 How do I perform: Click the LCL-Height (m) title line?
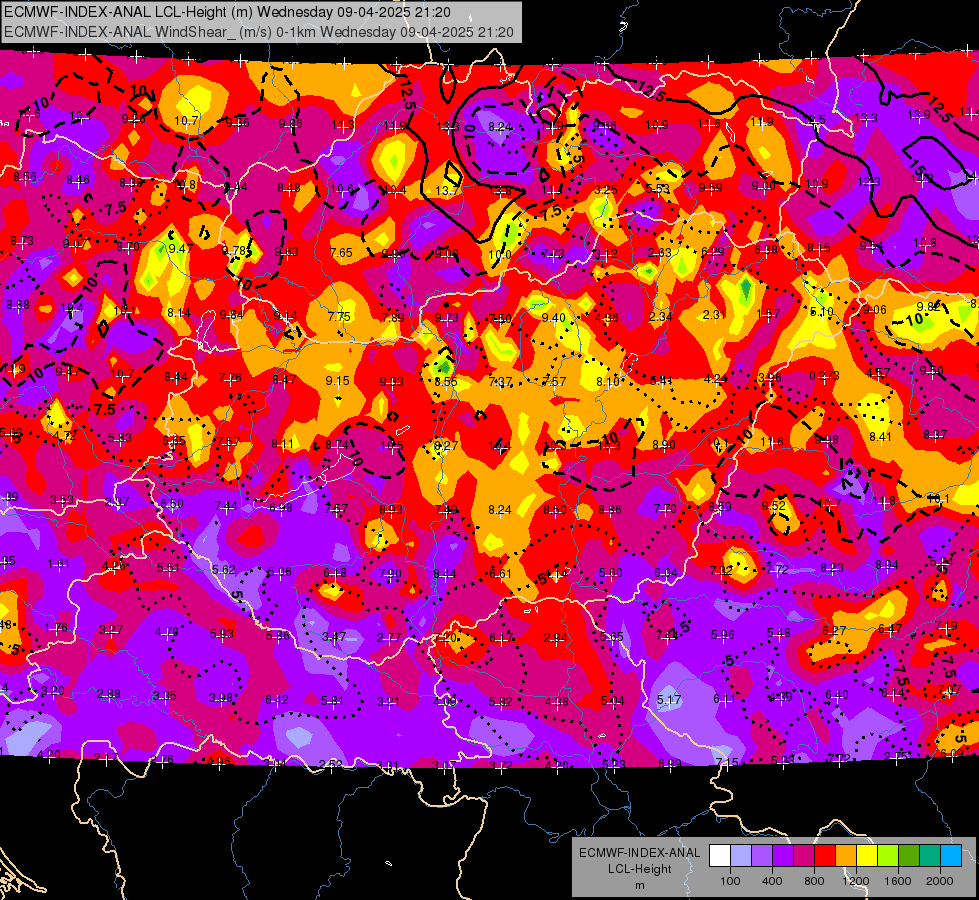[x=227, y=12]
